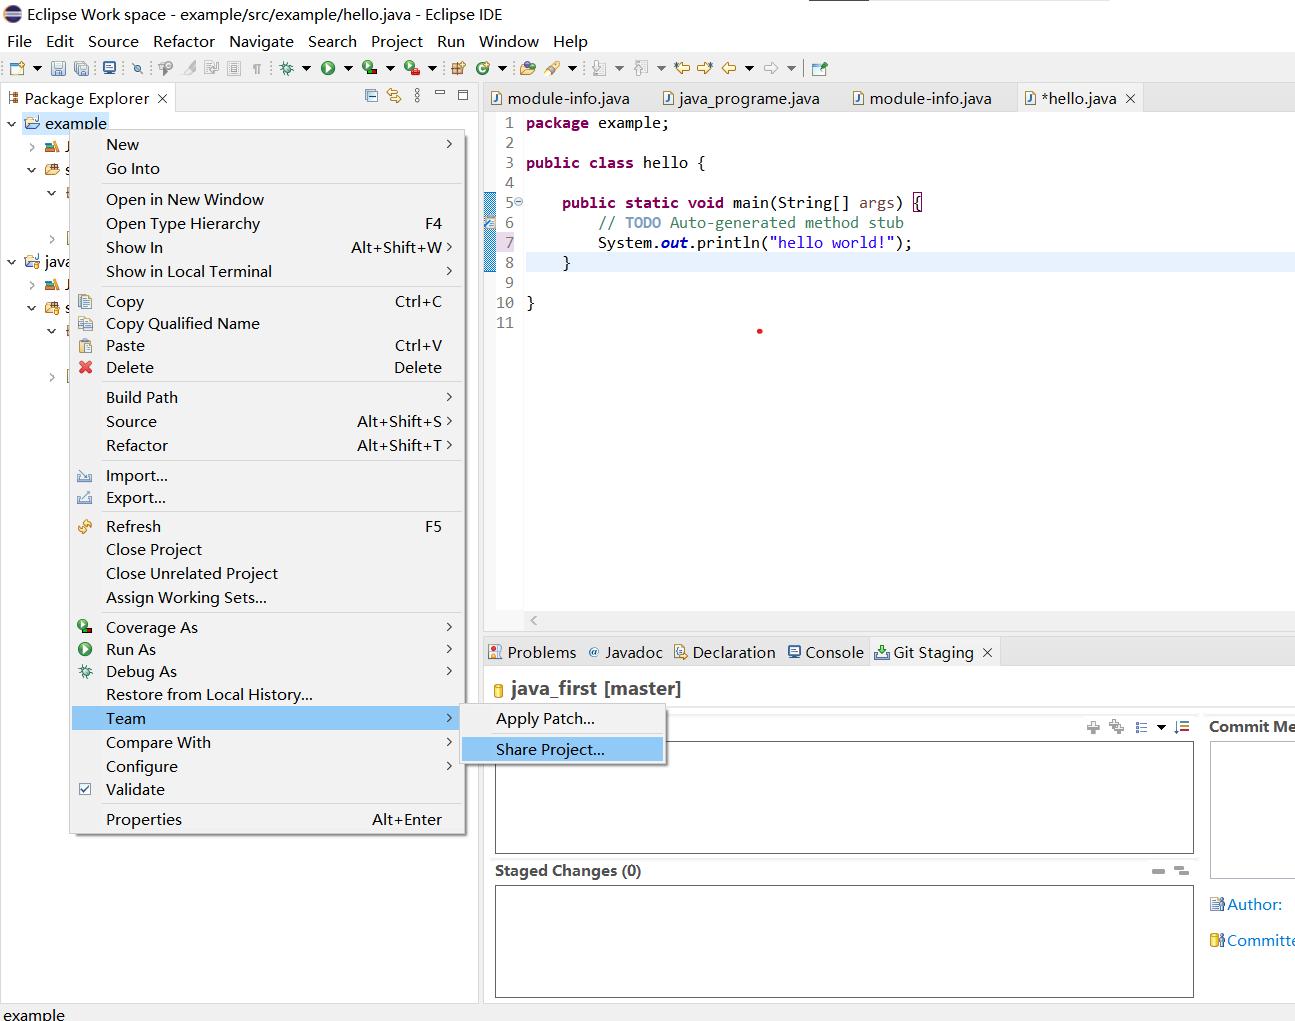The height and width of the screenshot is (1021, 1295).
Task: Click the Previous Annotation icon
Action: click(641, 68)
